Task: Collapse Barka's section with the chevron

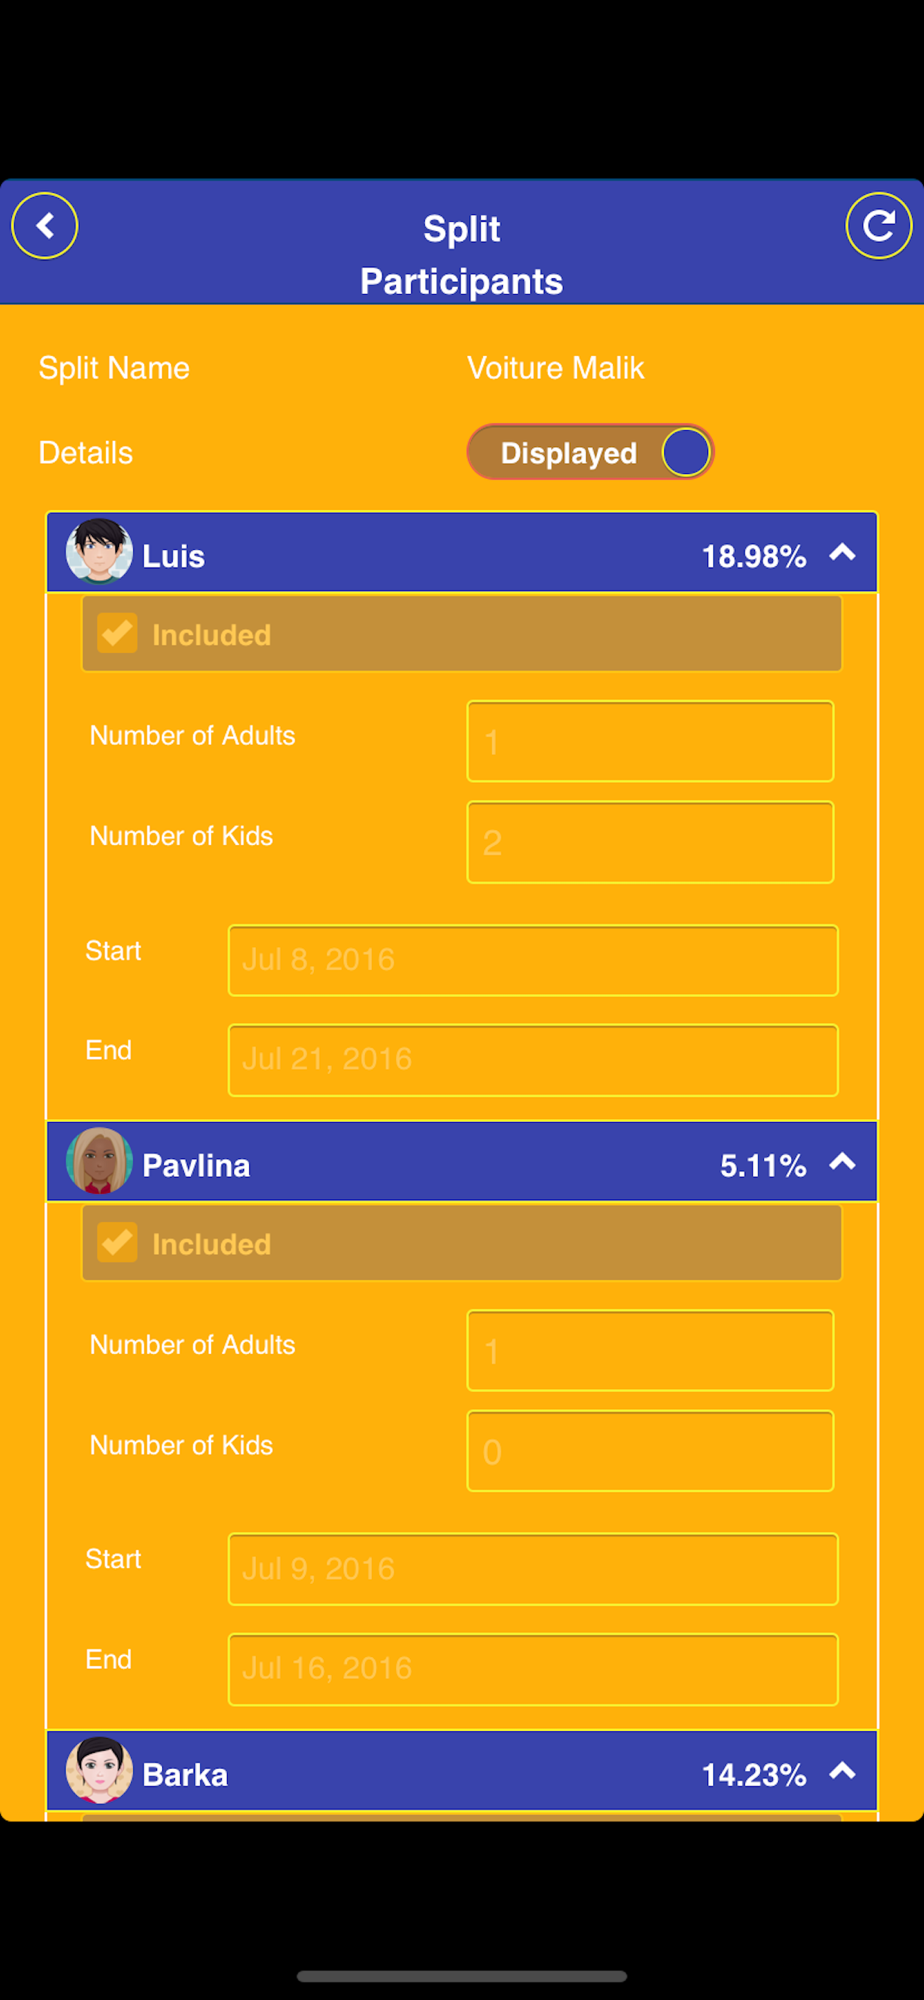Action: (843, 1771)
